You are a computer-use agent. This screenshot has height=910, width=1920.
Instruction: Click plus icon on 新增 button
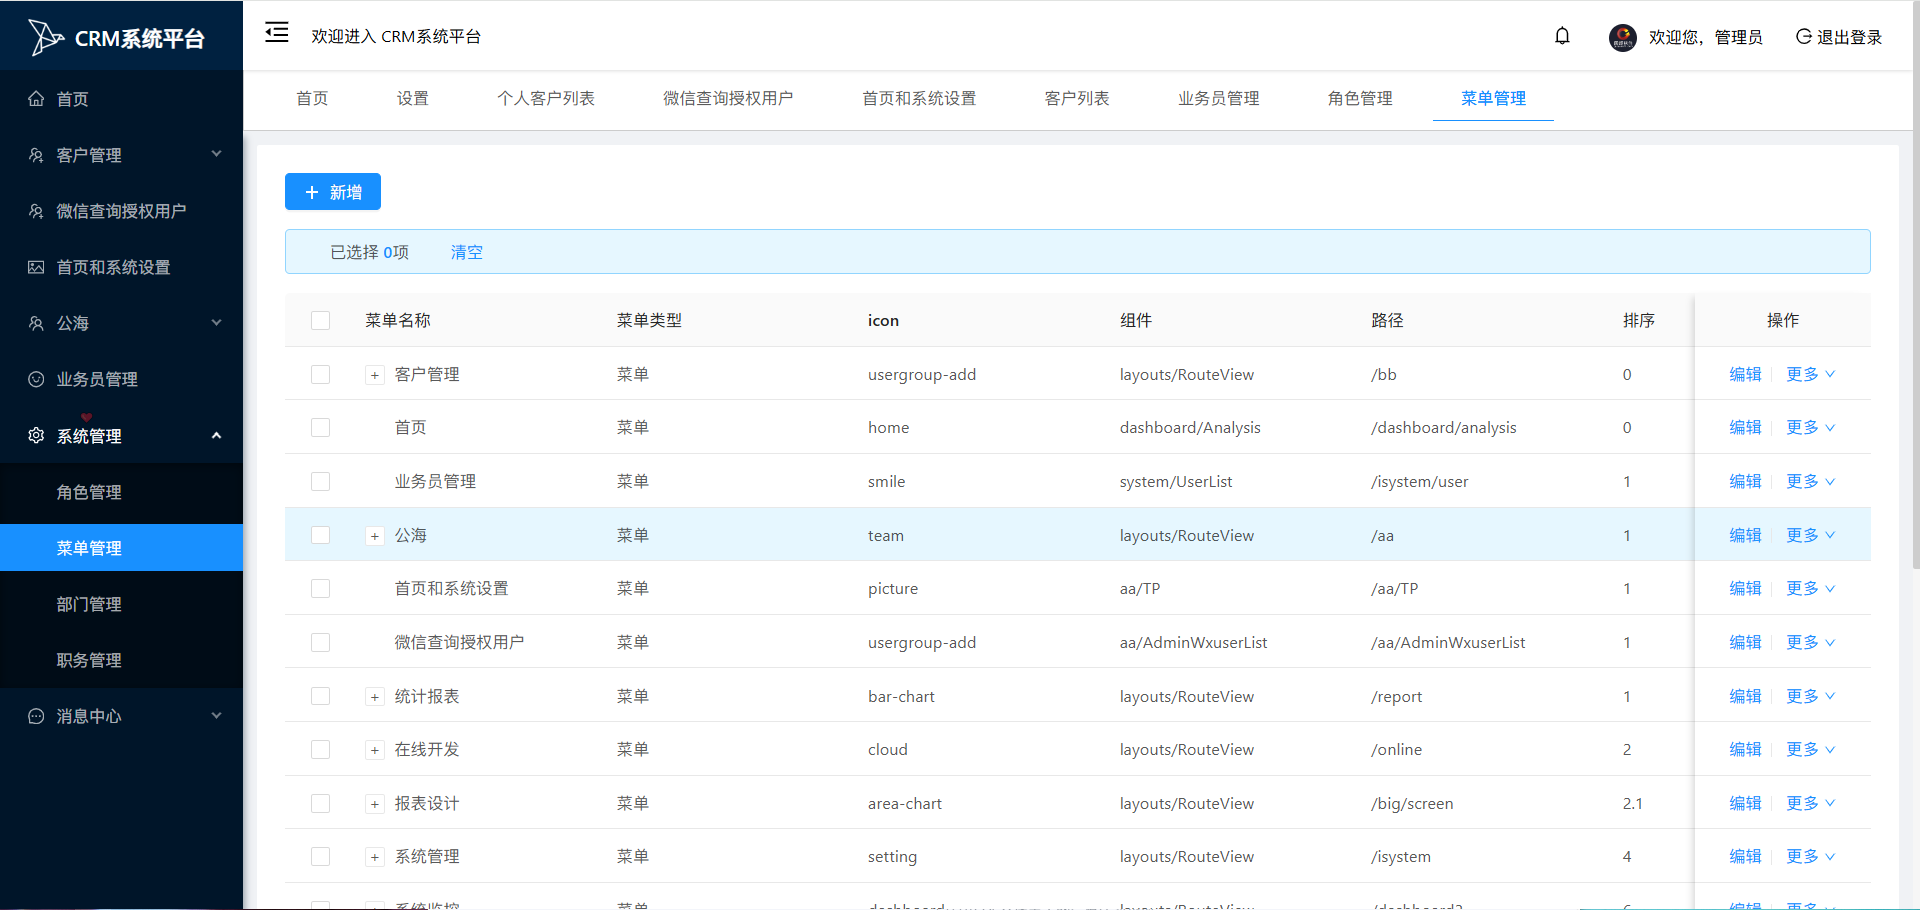[312, 192]
